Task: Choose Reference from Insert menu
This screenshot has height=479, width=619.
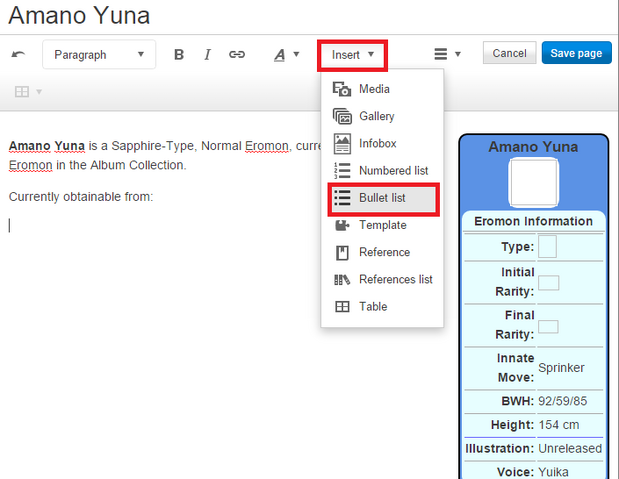Action: pyautogui.click(x=382, y=252)
